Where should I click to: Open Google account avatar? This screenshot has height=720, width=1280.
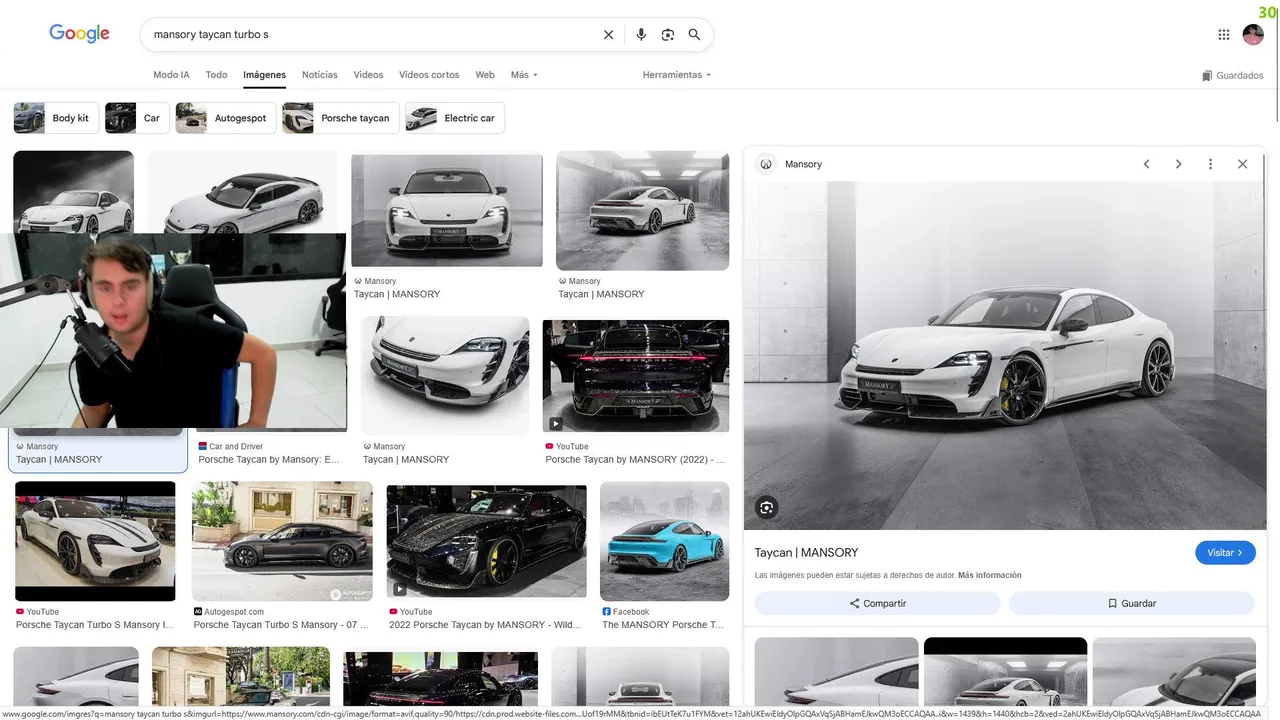[x=1253, y=34]
